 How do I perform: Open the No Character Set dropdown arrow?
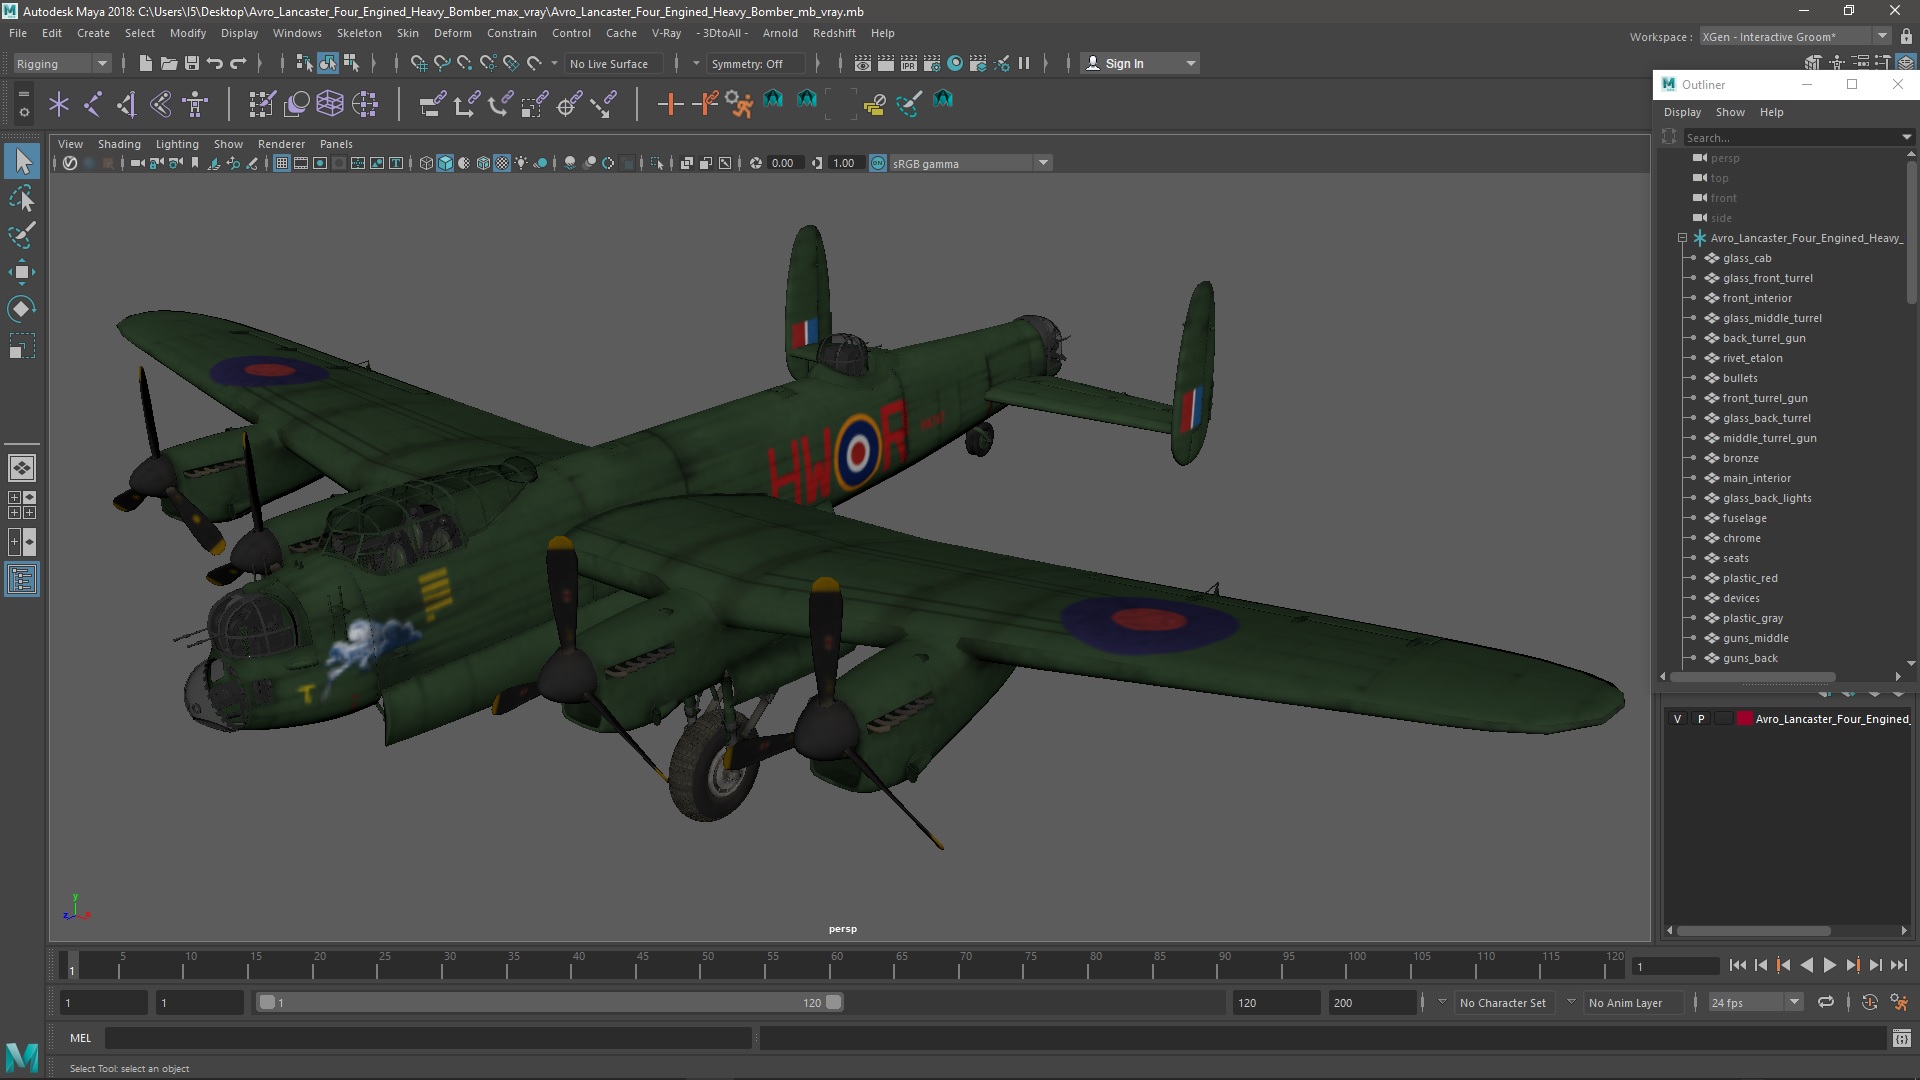click(x=1442, y=1002)
